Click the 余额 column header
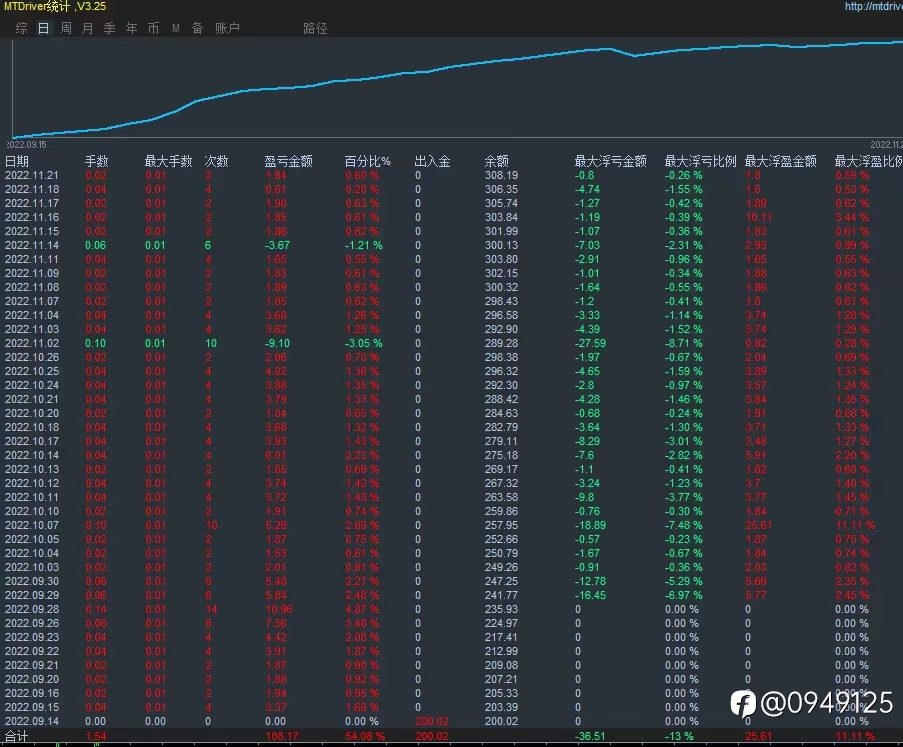The width and height of the screenshot is (903, 747). coord(496,161)
